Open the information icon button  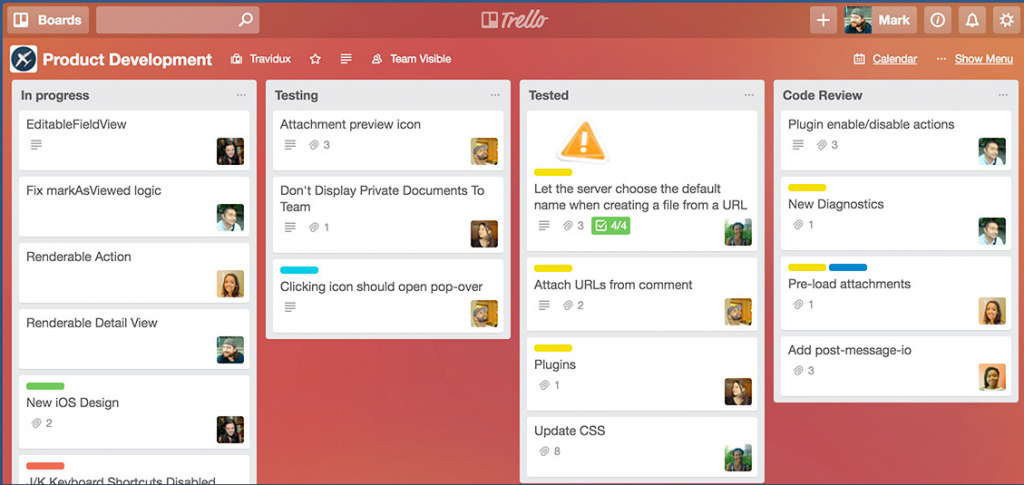click(x=938, y=20)
